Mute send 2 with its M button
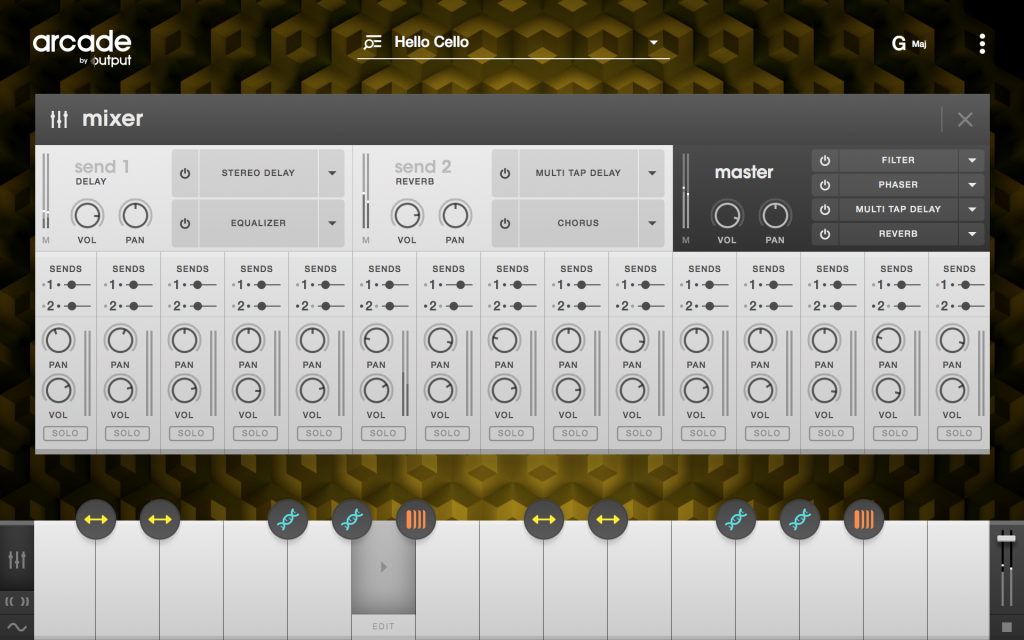The image size is (1024, 640). click(x=366, y=240)
